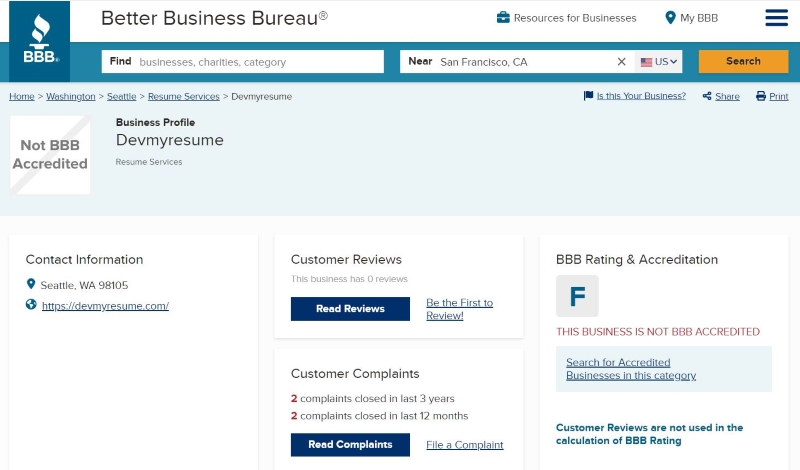800x470 pixels.
Task: Click the printer icon
Action: [x=761, y=96]
